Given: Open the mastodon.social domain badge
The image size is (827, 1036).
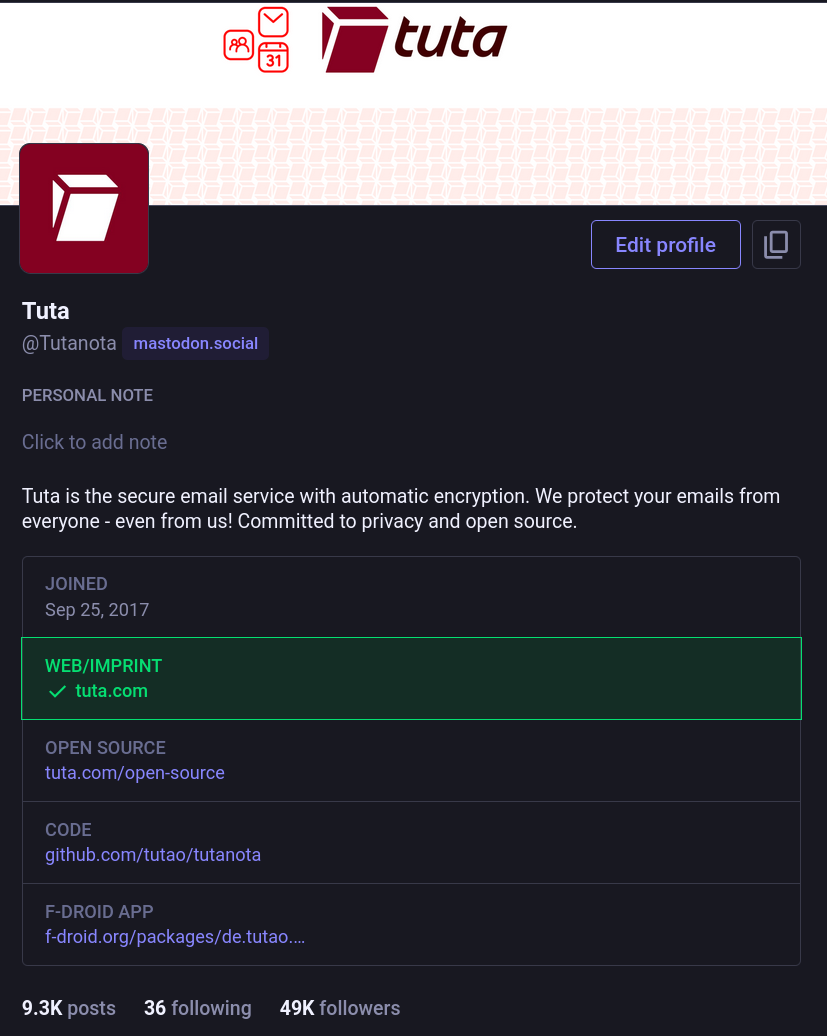Looking at the screenshot, I should click(195, 344).
